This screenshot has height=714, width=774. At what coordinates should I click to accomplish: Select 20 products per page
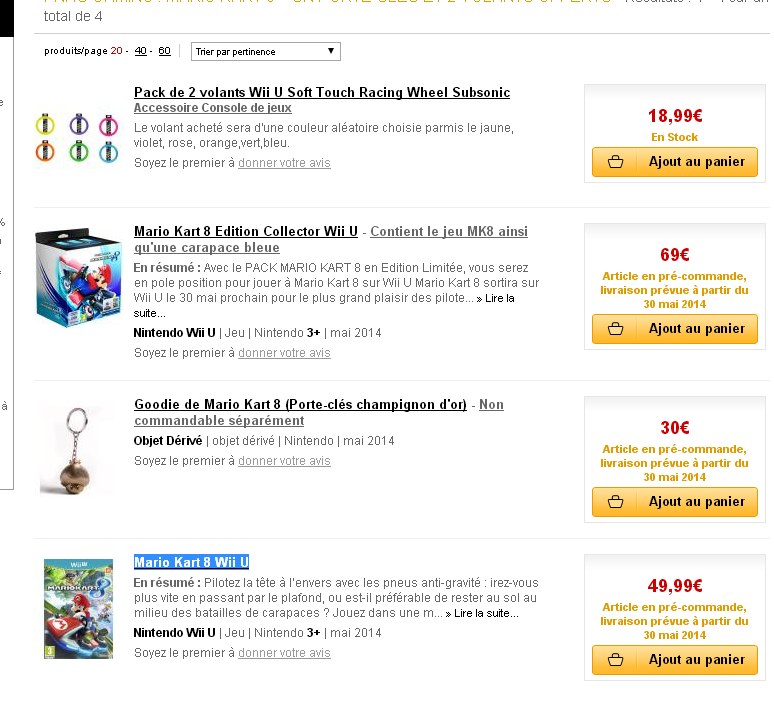coord(116,51)
